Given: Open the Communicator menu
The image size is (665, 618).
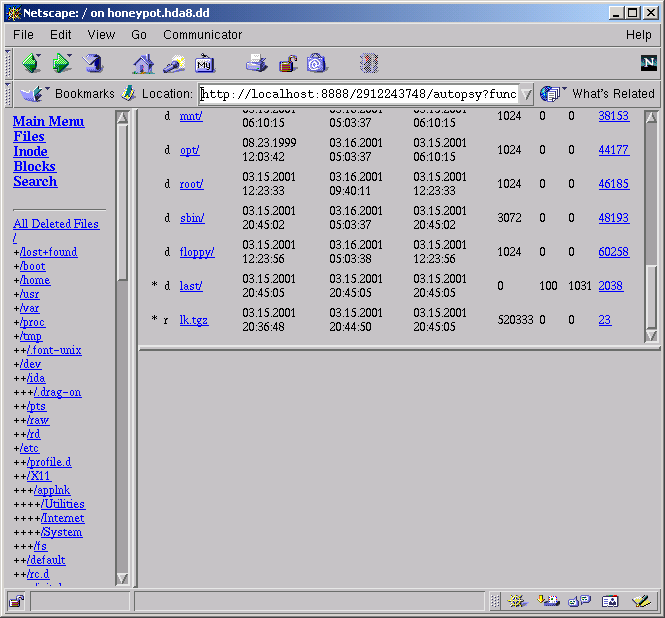Looking at the screenshot, I should click(202, 35).
